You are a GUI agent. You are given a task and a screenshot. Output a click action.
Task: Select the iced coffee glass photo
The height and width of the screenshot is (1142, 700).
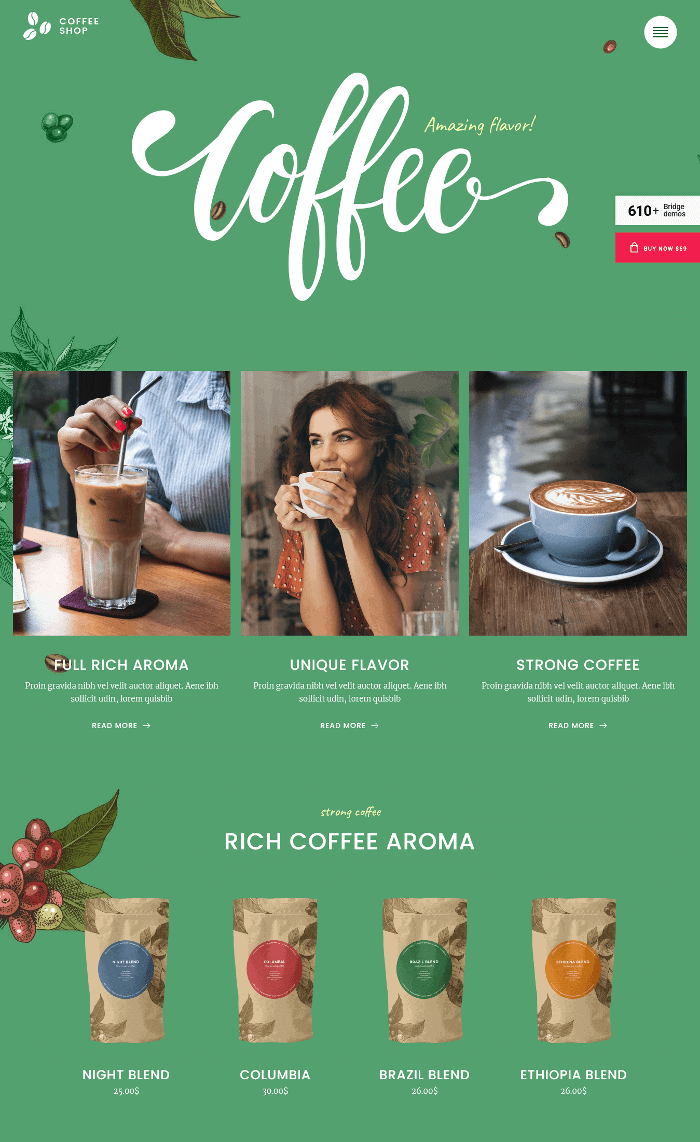[x=122, y=503]
